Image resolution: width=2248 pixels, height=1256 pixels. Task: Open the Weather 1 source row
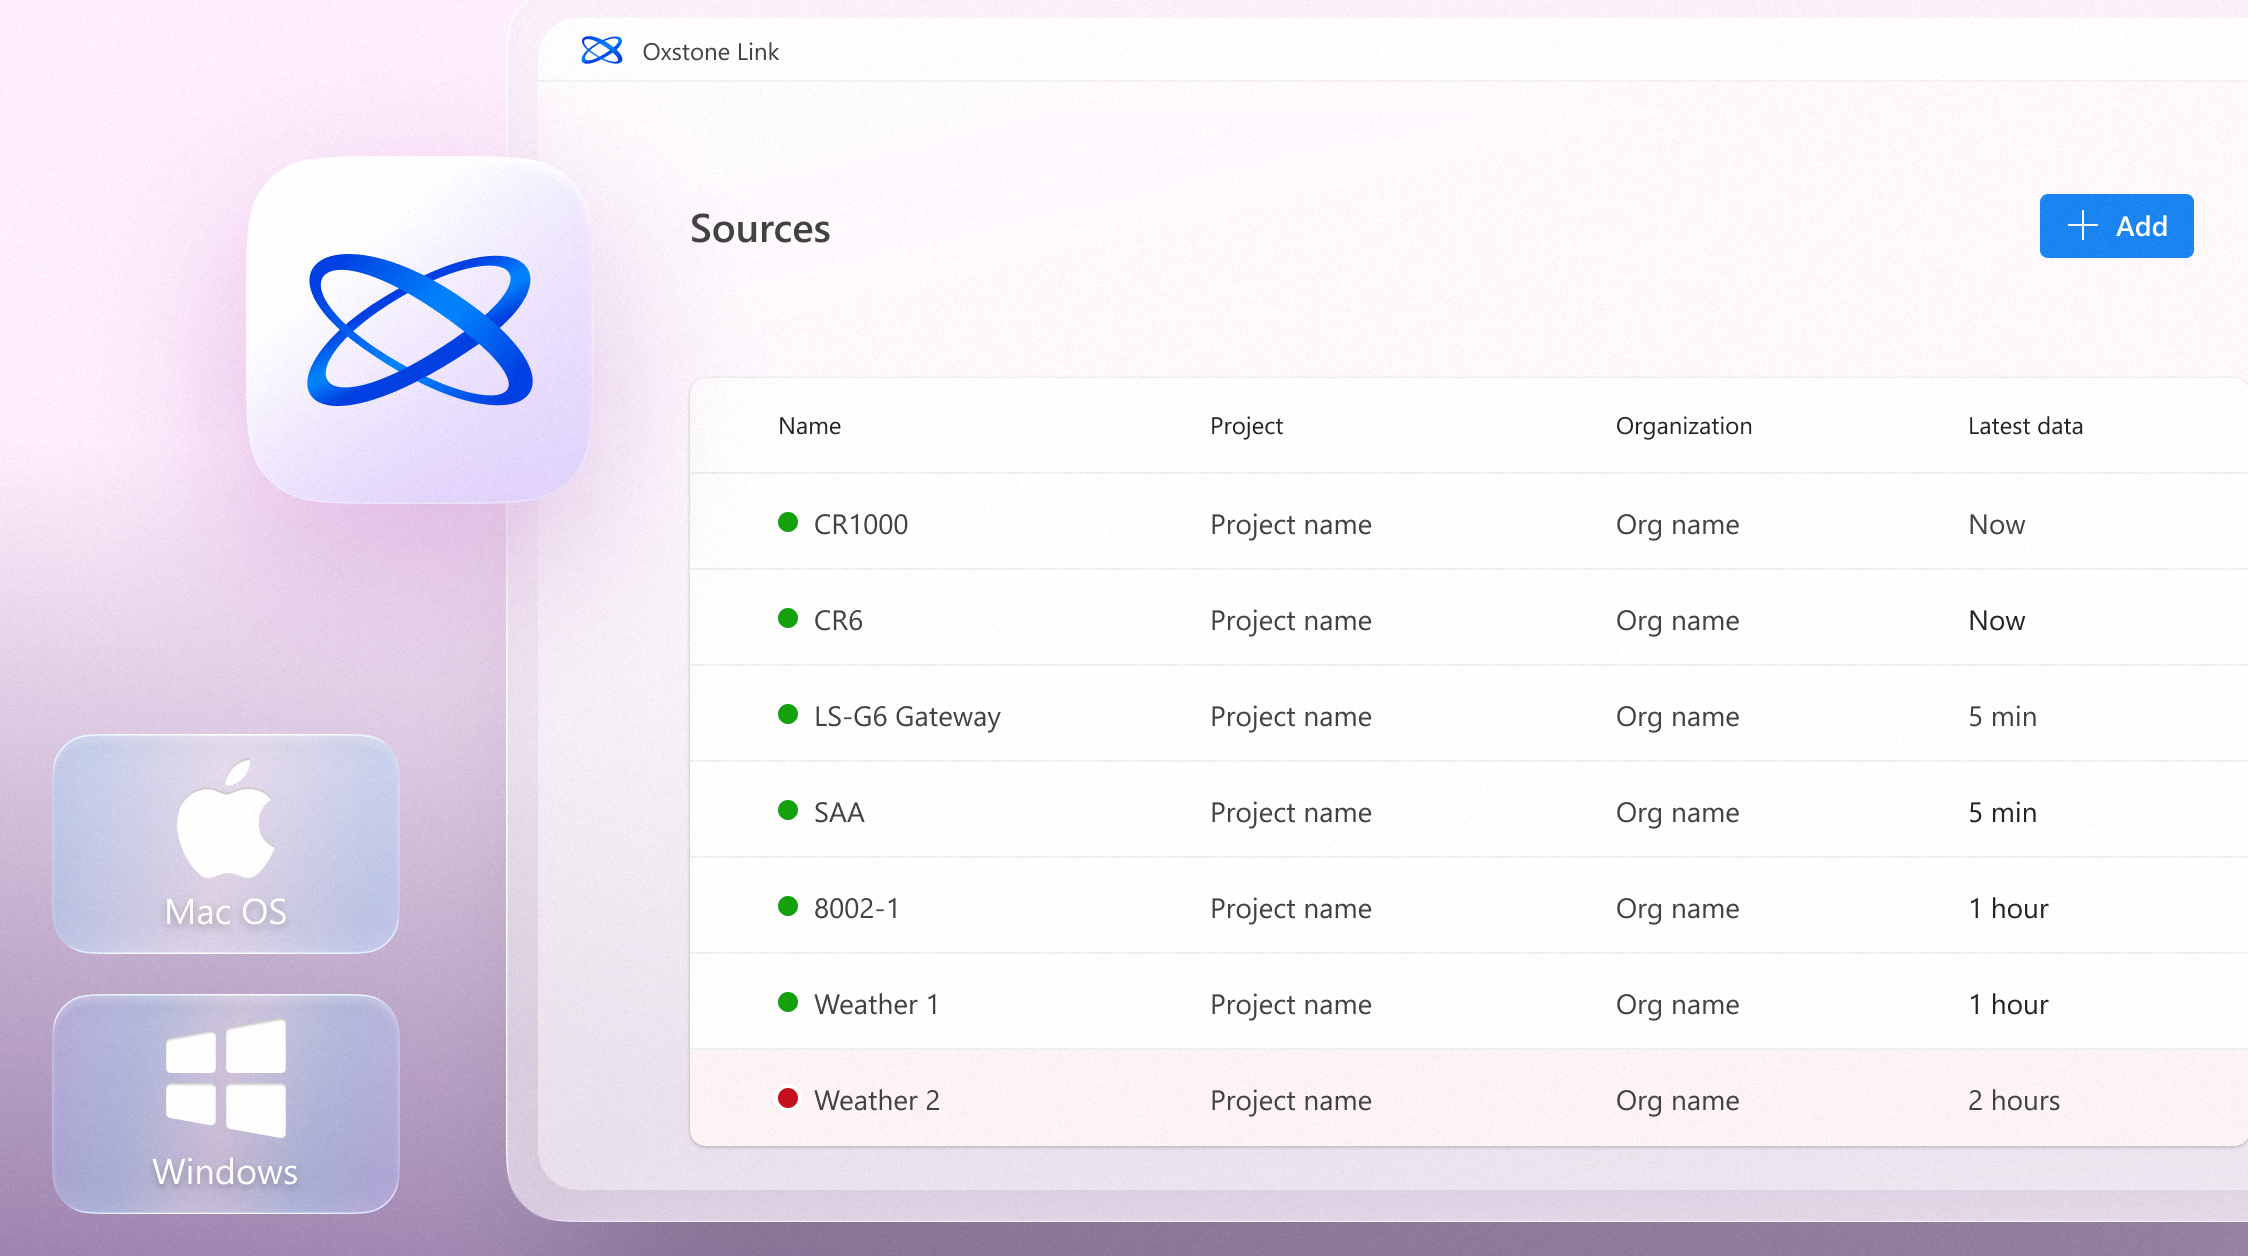click(877, 1004)
